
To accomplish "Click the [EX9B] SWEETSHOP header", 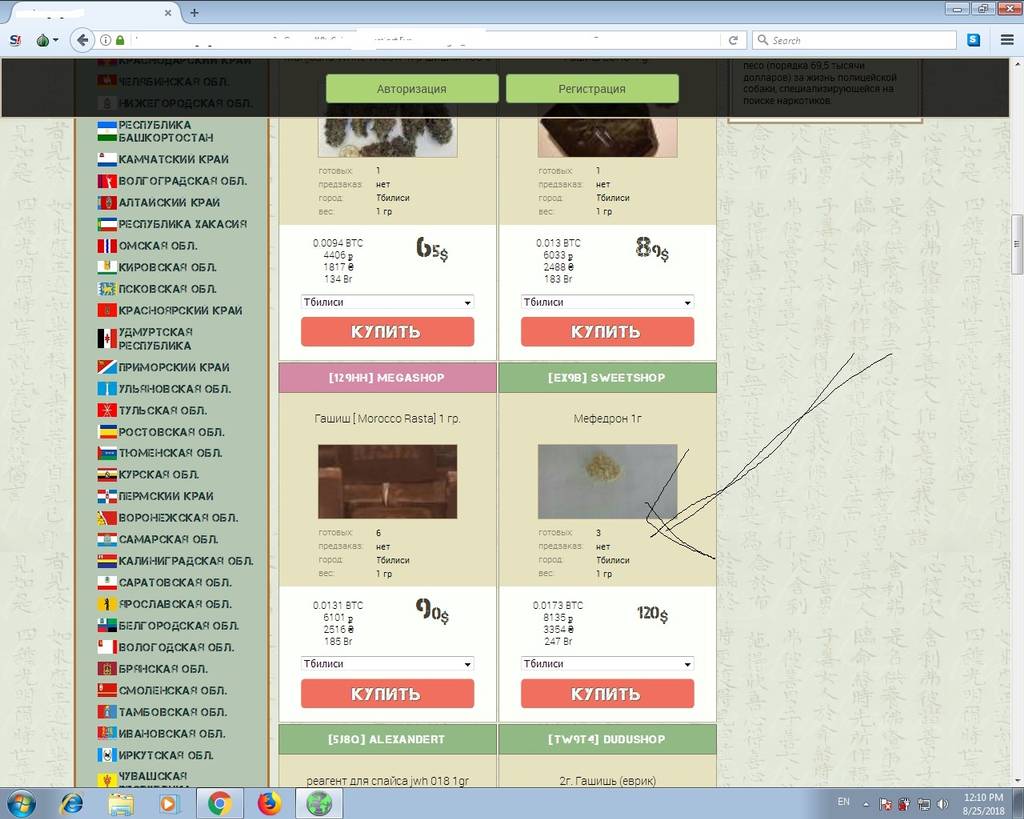I will coord(607,377).
